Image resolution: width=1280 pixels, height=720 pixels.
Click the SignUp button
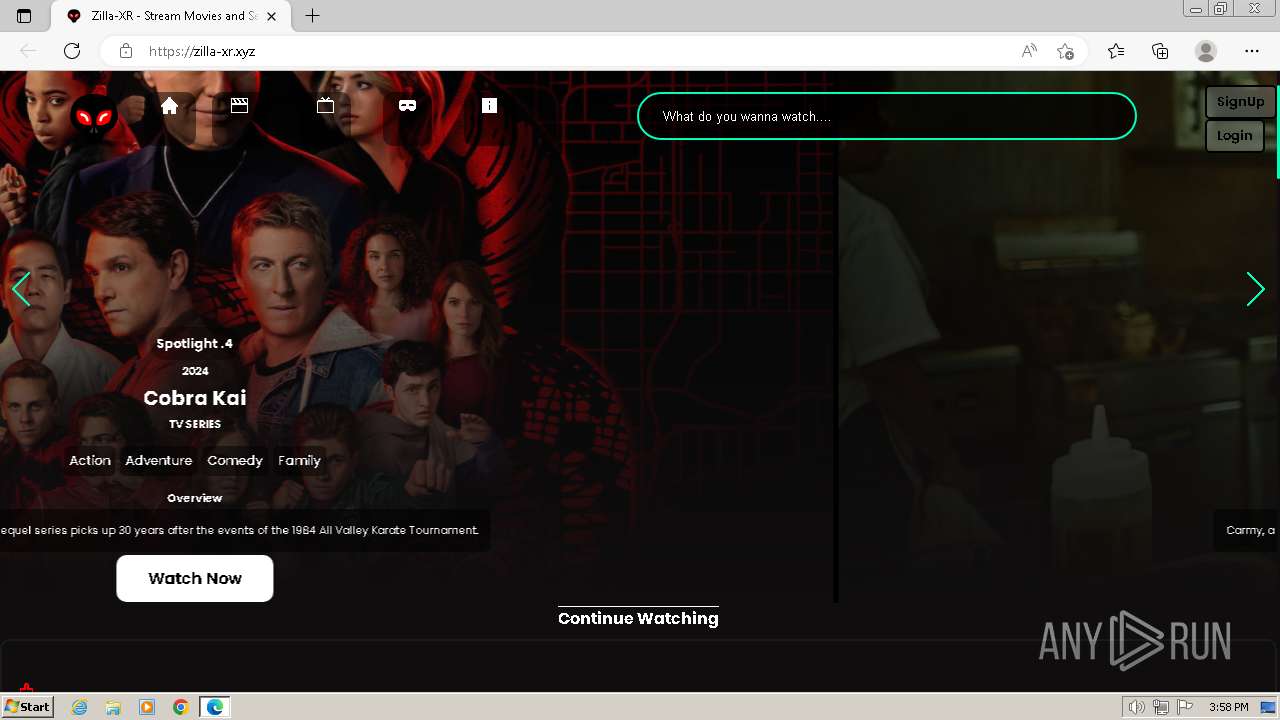point(1240,102)
